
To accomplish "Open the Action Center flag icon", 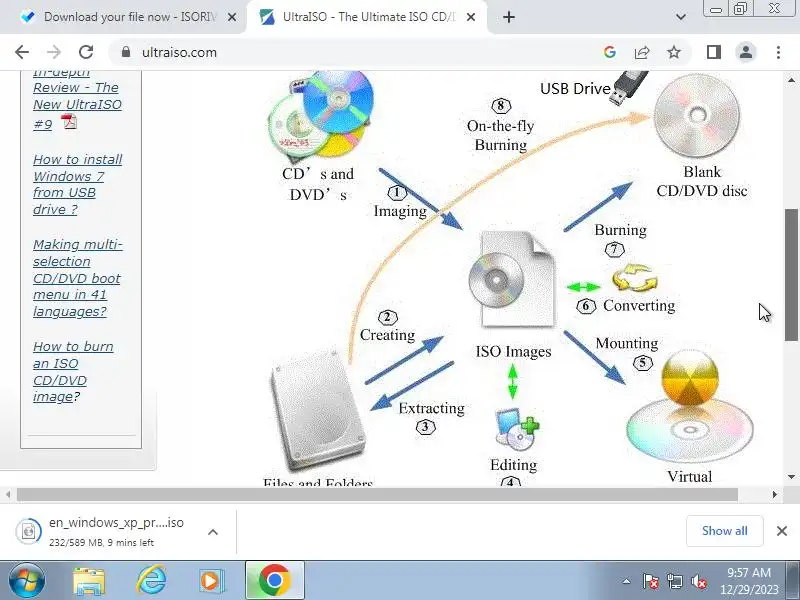I will (650, 581).
